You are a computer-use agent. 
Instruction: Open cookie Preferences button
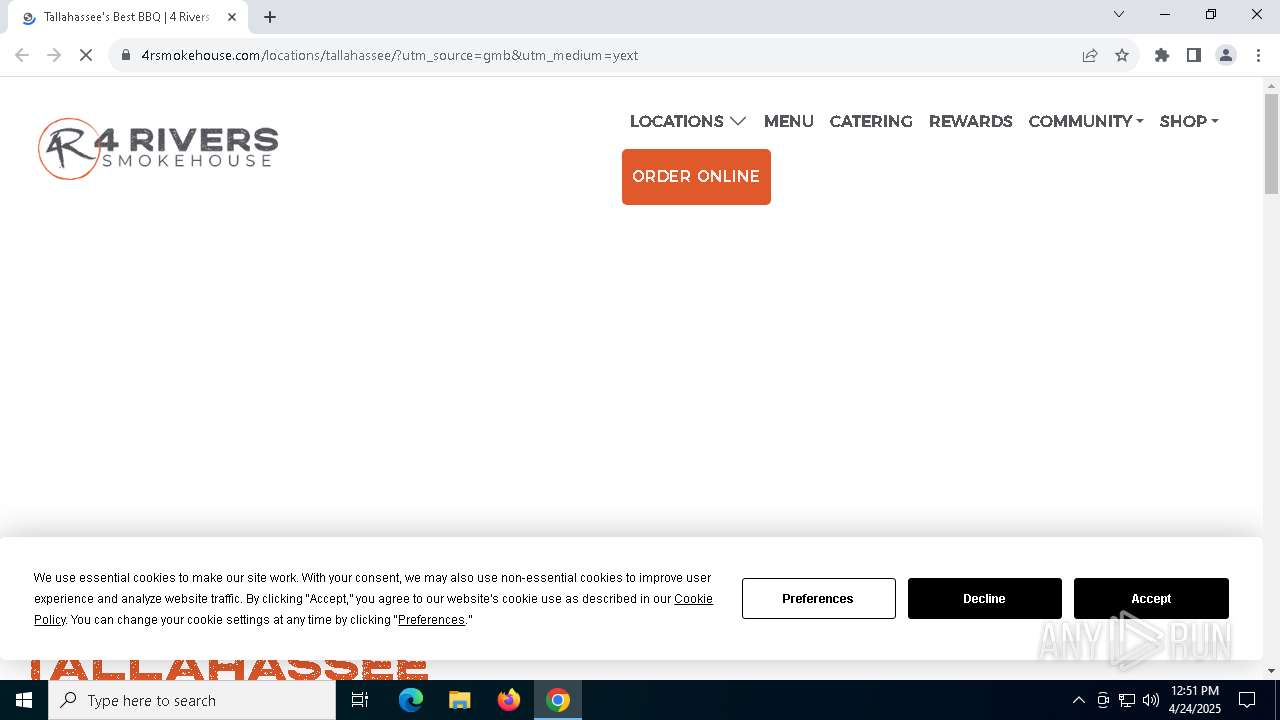818,598
